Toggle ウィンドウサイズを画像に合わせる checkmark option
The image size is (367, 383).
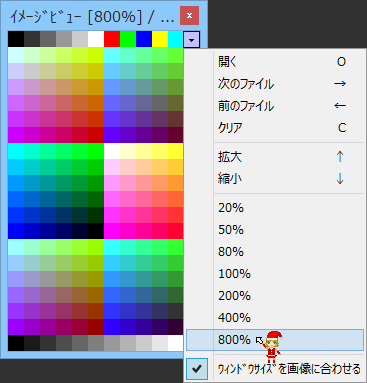(275, 369)
